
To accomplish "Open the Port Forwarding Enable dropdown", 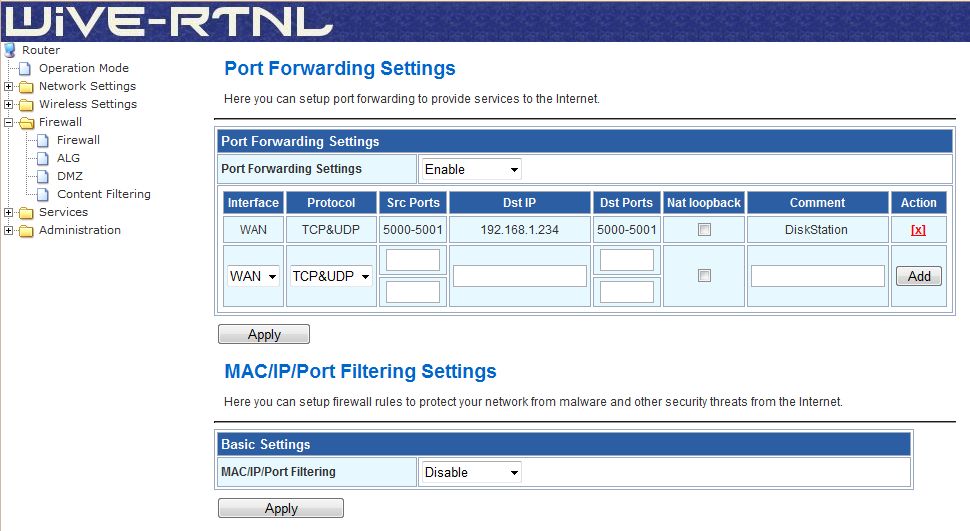I will (x=471, y=169).
